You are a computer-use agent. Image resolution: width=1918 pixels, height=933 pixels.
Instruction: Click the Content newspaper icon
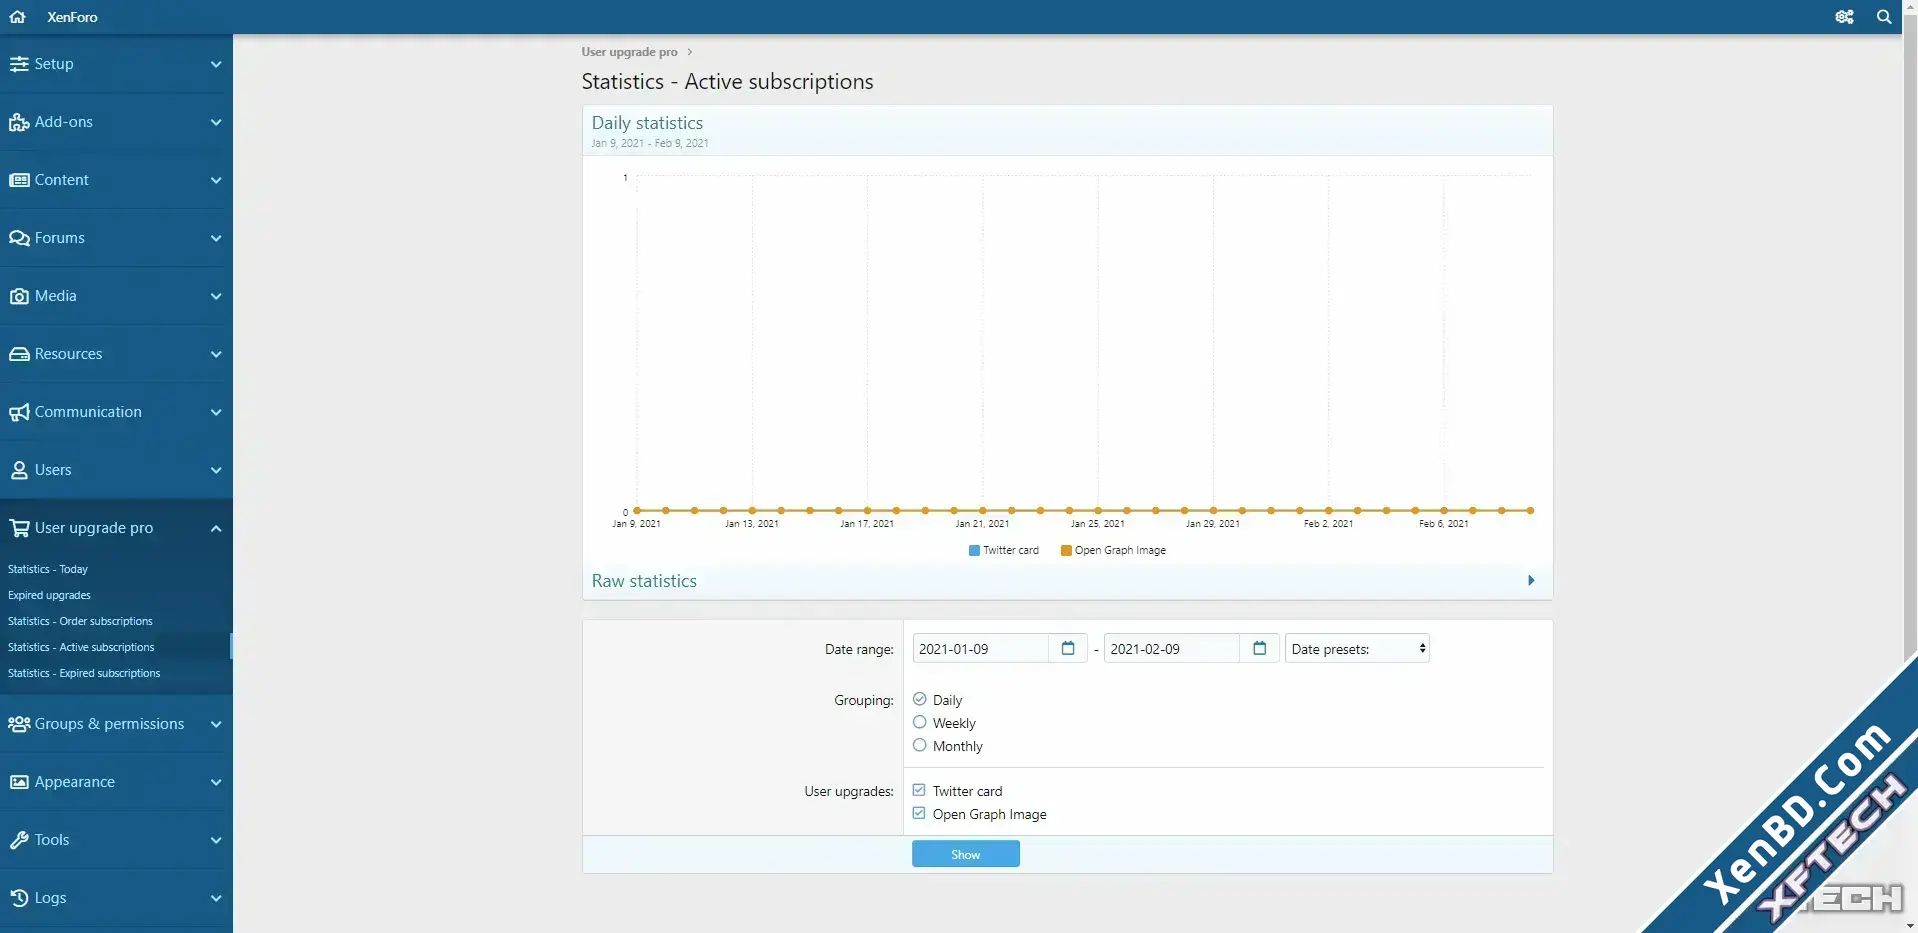click(x=19, y=180)
